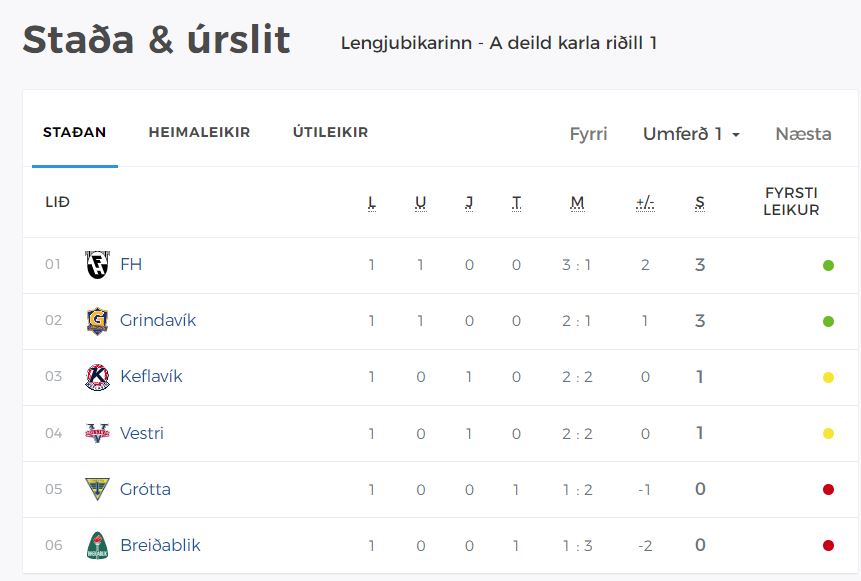The width and height of the screenshot is (861, 581).
Task: Click the green result dot for FH
Action: pyautogui.click(x=828, y=265)
